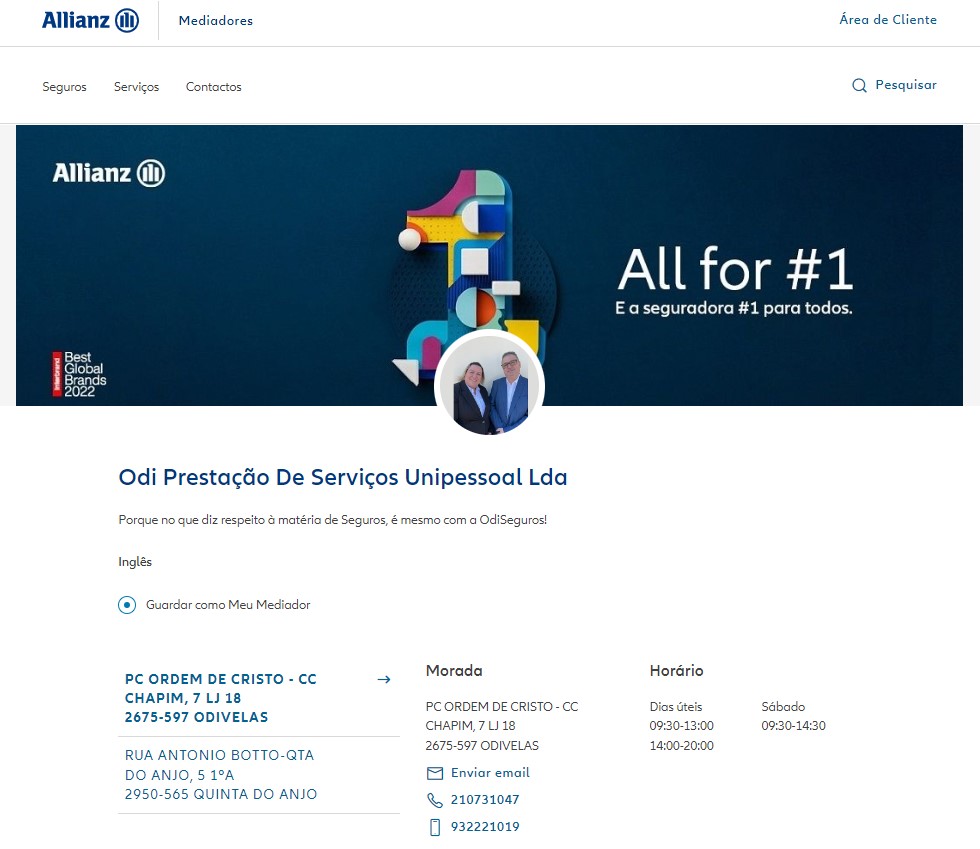This screenshot has height=849, width=980.
Task: Click the phone handset icon beside 210731047
Action: click(434, 800)
